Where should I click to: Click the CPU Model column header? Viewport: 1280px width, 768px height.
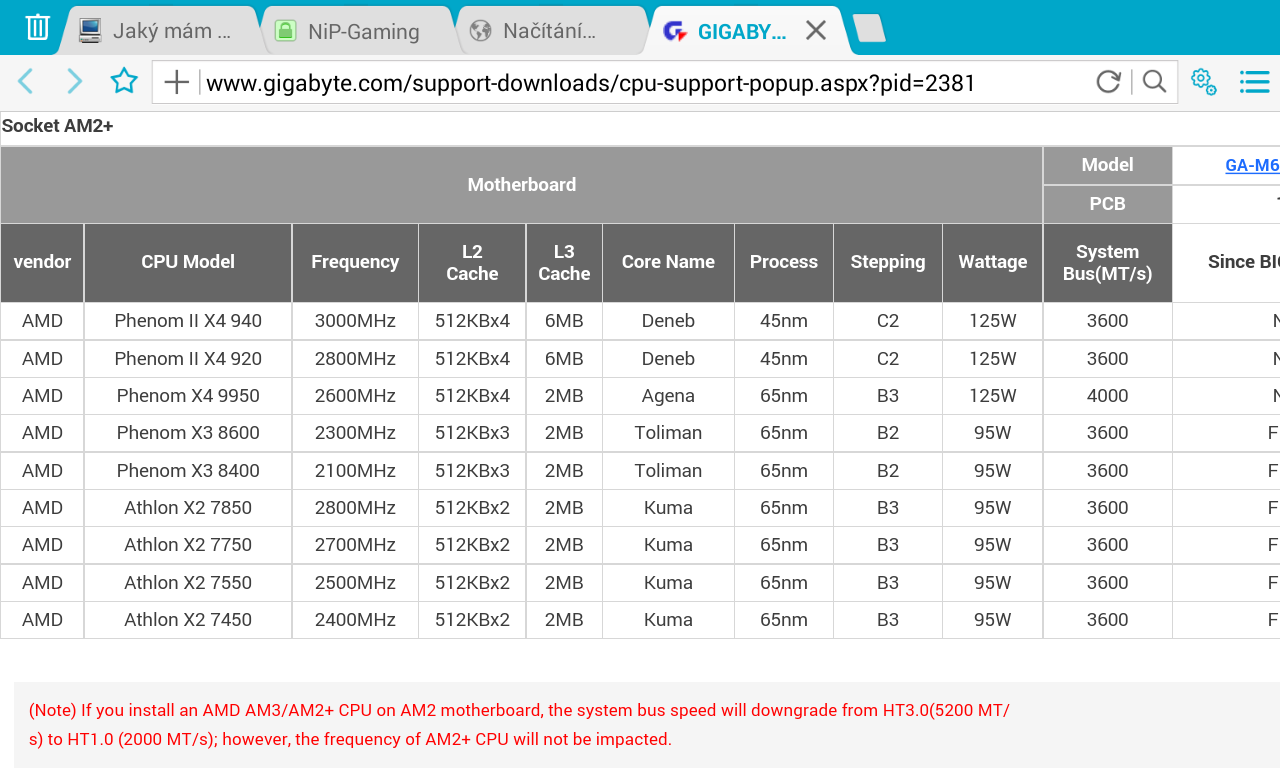click(x=188, y=262)
